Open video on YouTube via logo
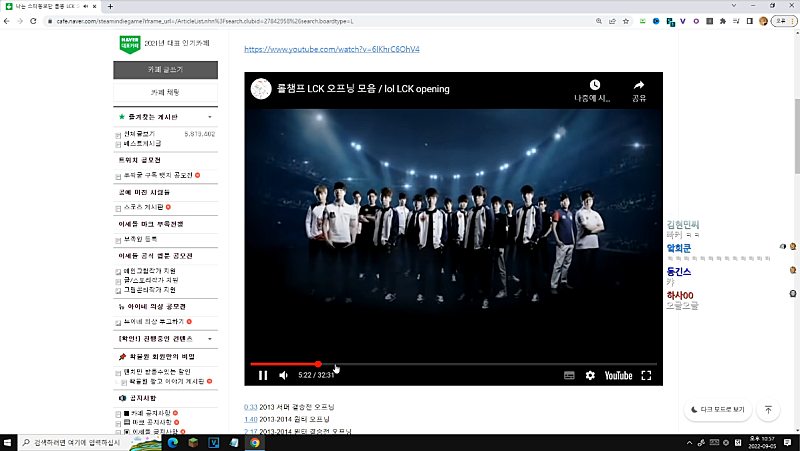 [x=617, y=376]
